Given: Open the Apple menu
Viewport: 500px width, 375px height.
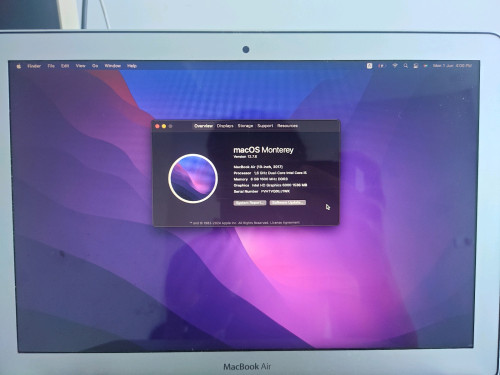Looking at the screenshot, I should tap(19, 66).
